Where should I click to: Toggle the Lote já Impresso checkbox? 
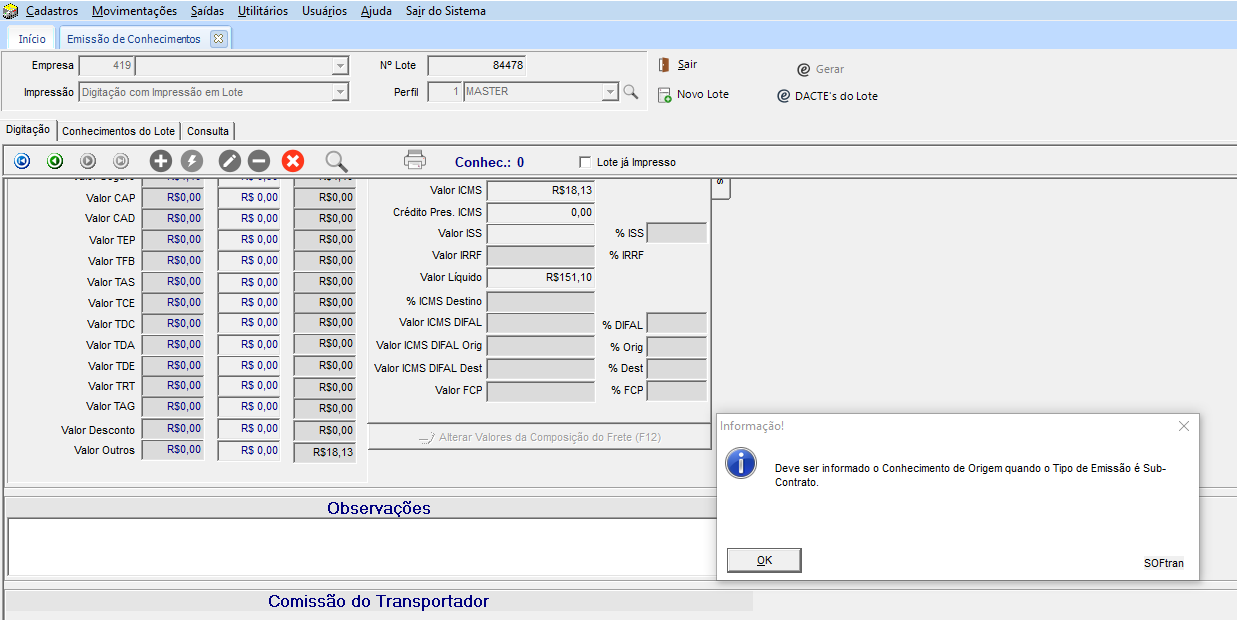(586, 162)
